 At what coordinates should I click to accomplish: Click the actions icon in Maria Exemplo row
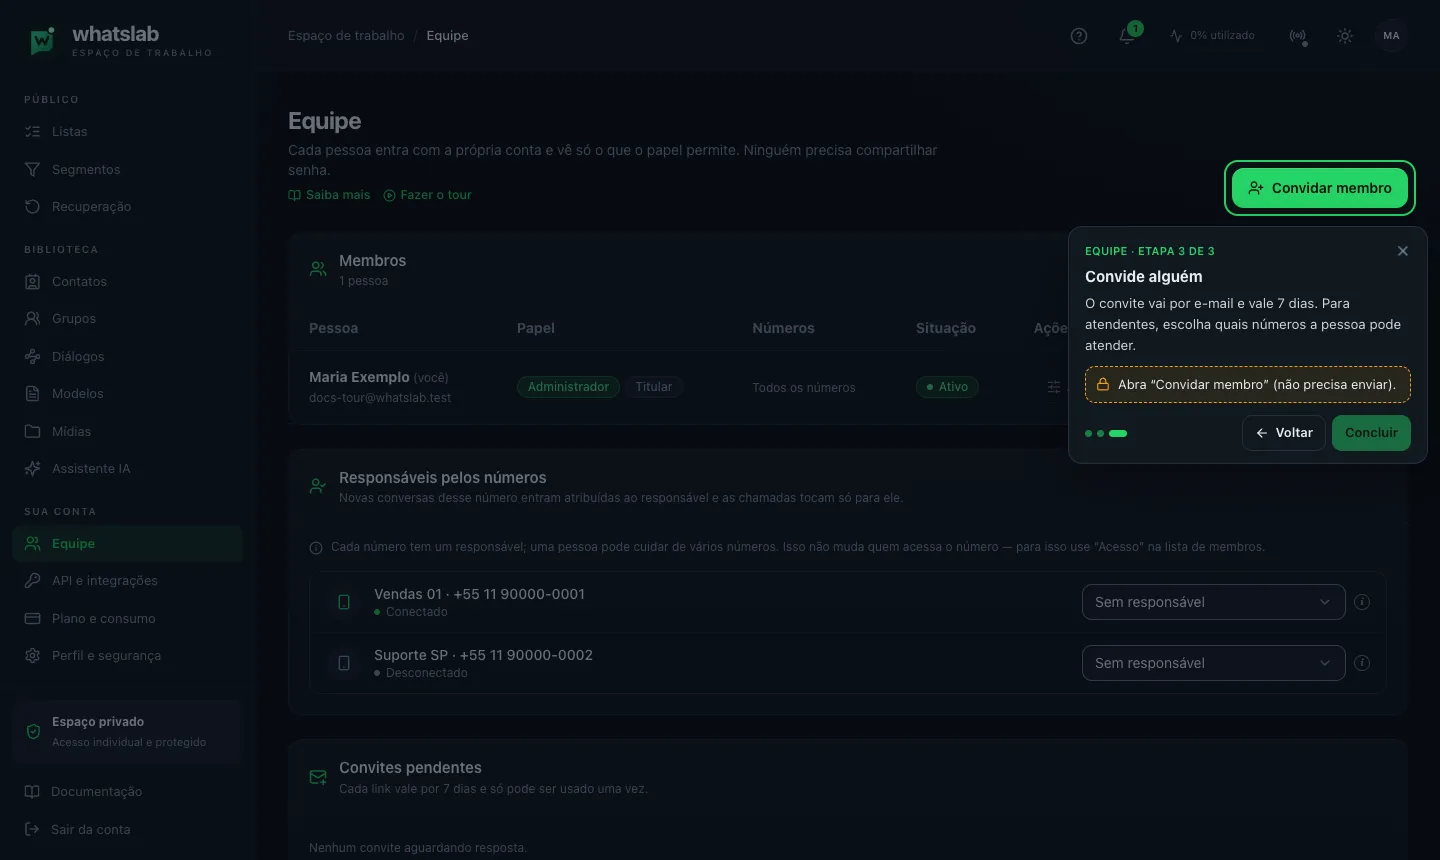pyautogui.click(x=1054, y=387)
